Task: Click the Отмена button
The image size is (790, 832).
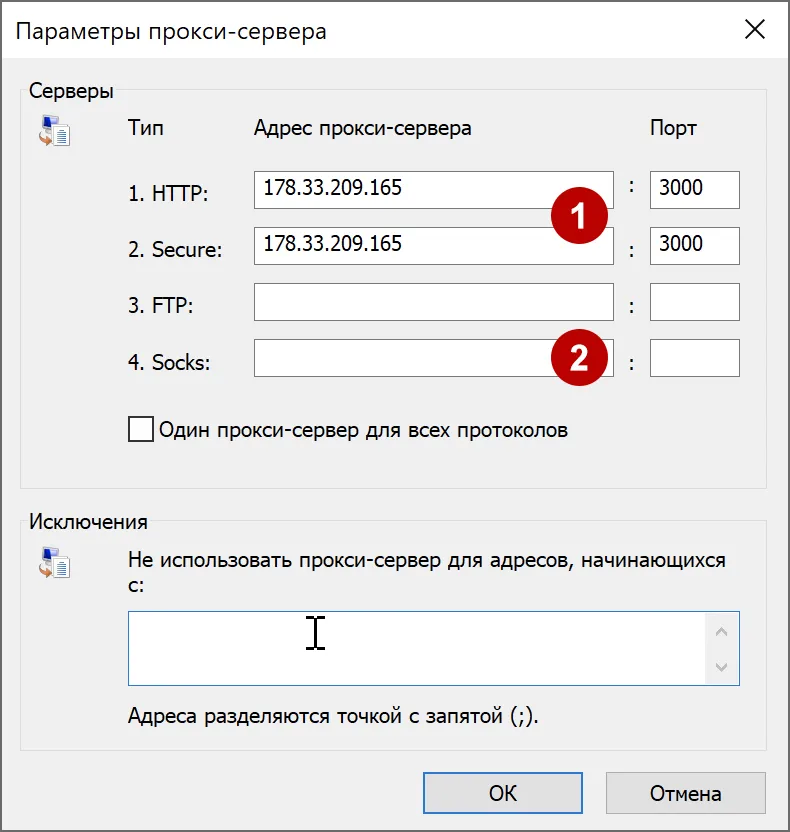Action: [x=685, y=792]
